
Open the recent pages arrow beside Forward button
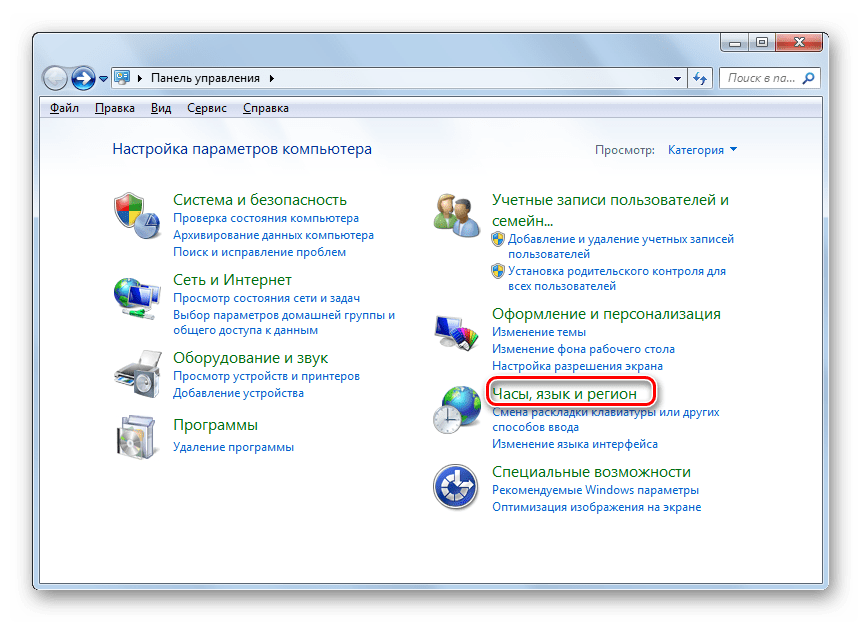(103, 79)
